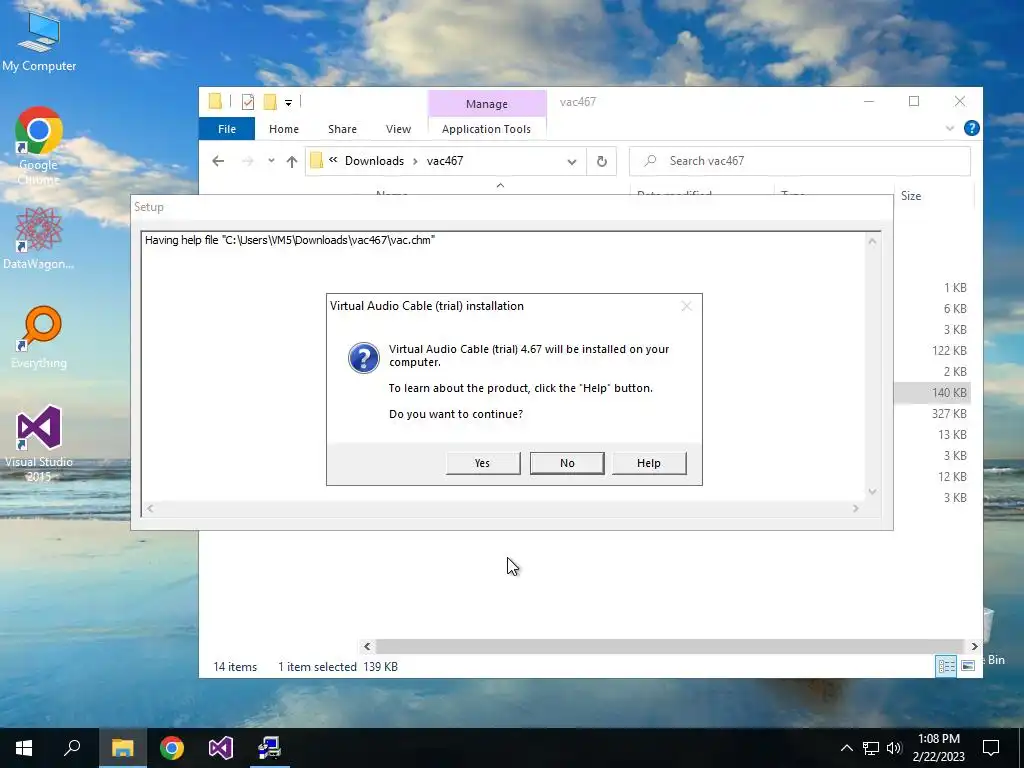The height and width of the screenshot is (768, 1024).
Task: Click the vac467 breadcrumb segment
Action: point(445,161)
